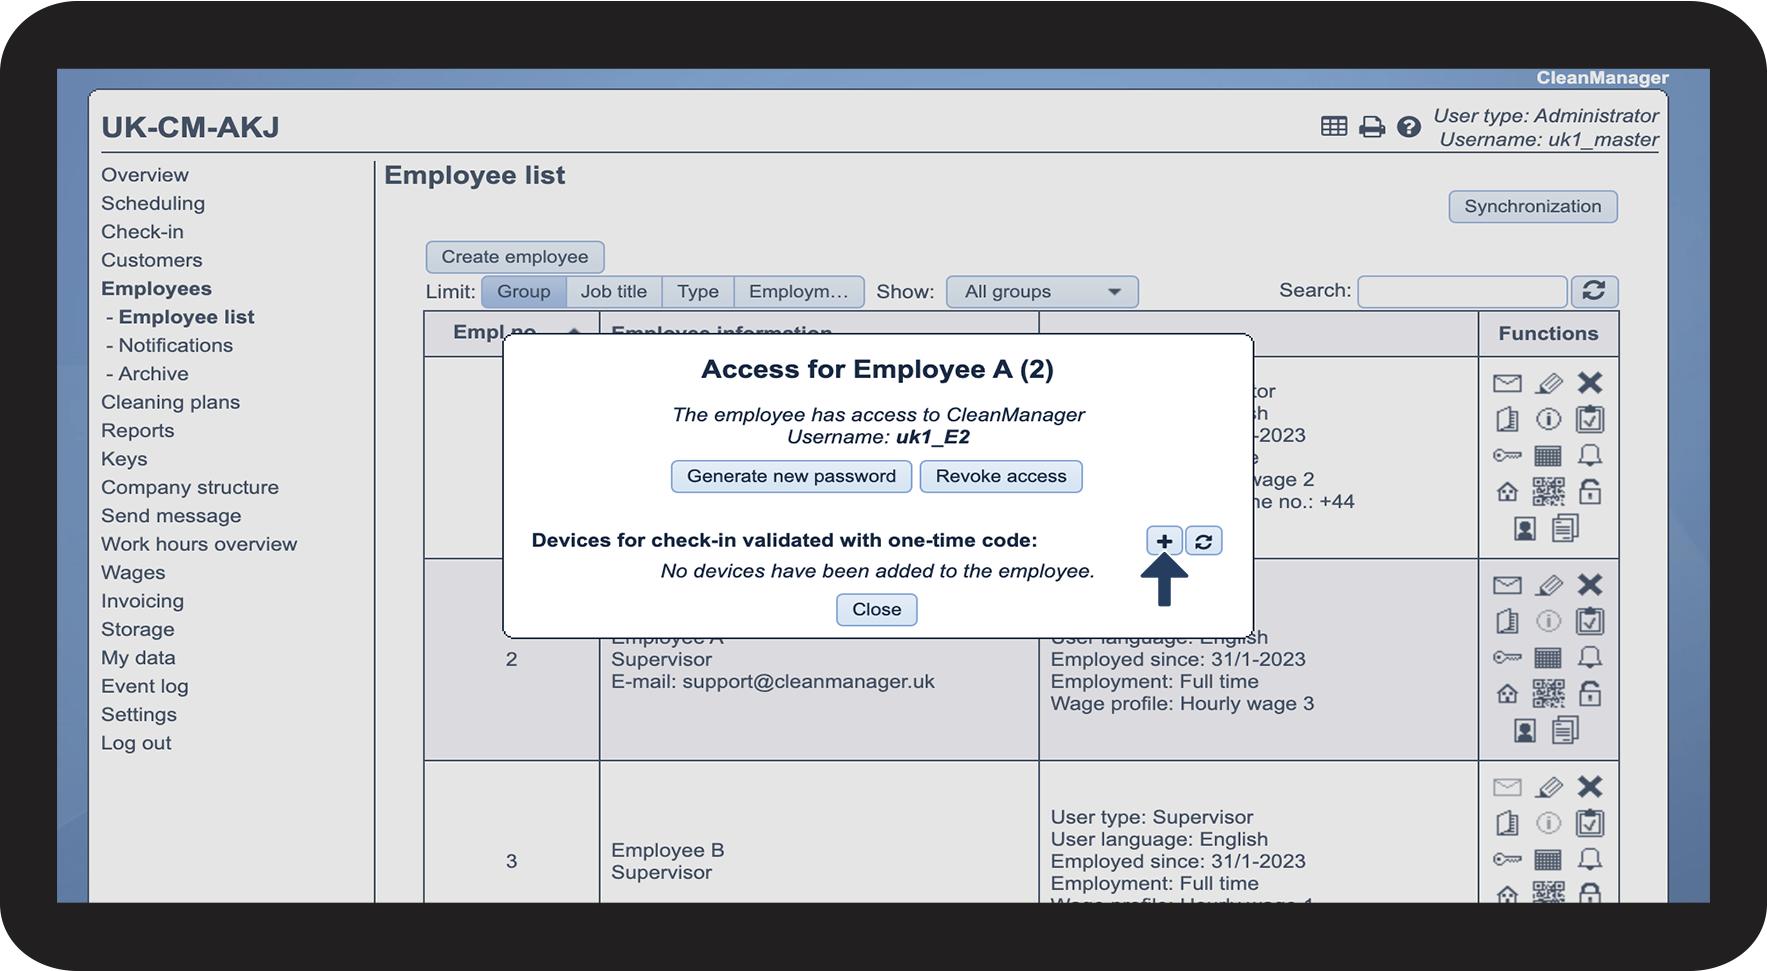
Task: Open the key icon in Employee A row 2
Action: coord(1507,657)
